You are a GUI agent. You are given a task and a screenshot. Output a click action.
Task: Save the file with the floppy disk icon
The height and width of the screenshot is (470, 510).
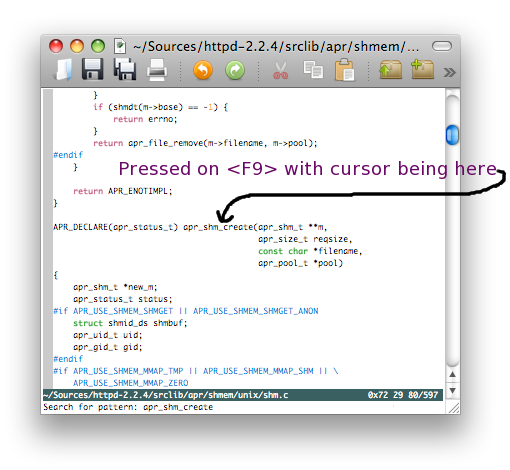coord(92,69)
